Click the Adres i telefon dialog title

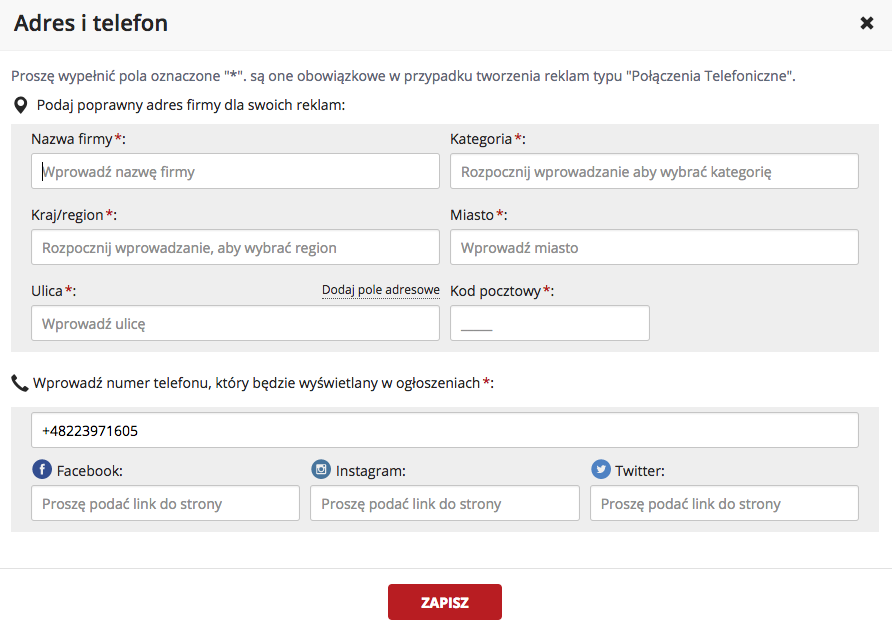(91, 23)
